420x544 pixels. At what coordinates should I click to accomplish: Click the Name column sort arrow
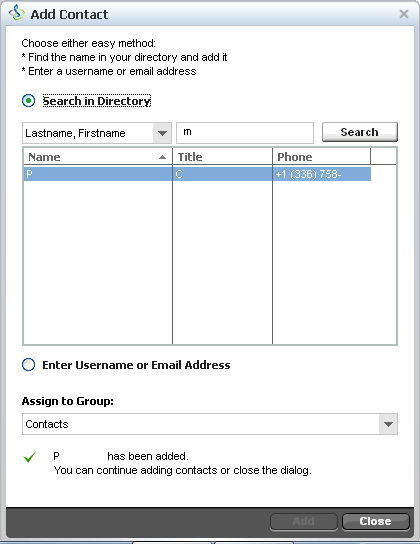click(162, 157)
